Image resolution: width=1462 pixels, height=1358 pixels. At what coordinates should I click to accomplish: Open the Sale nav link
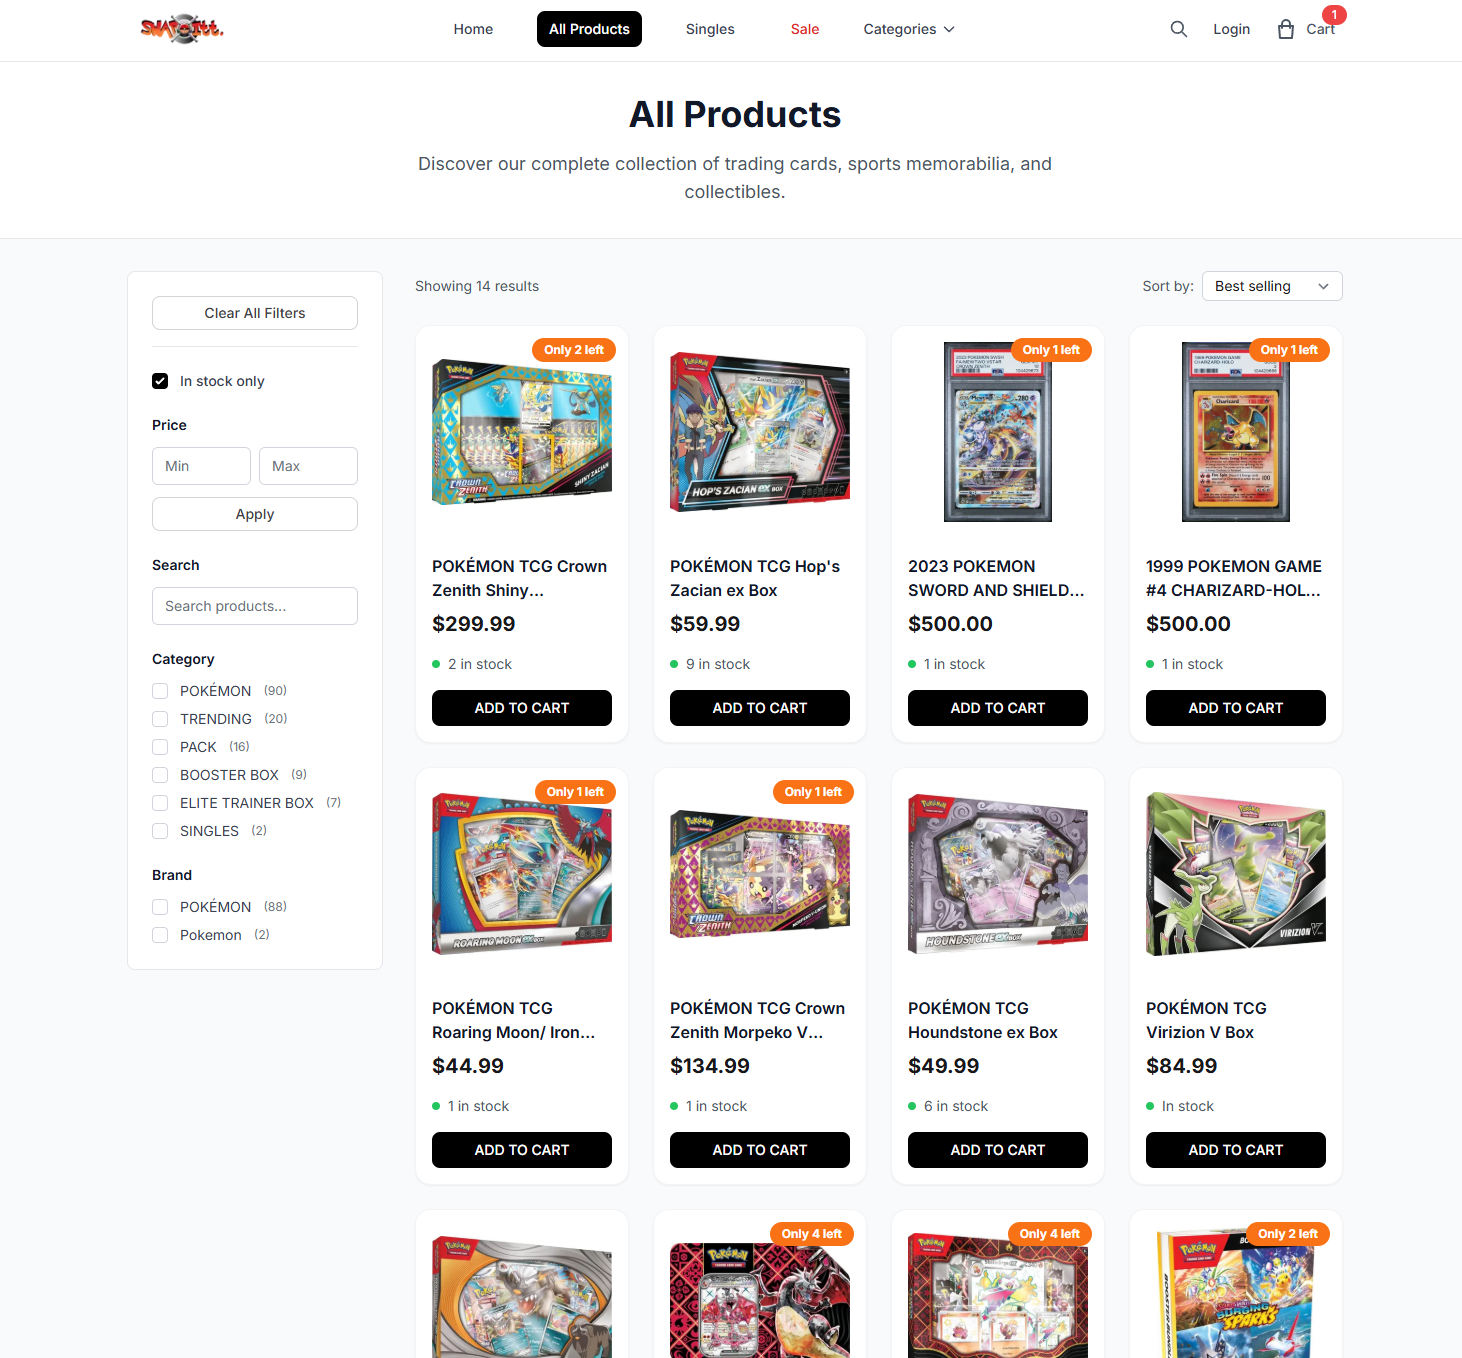coord(805,29)
